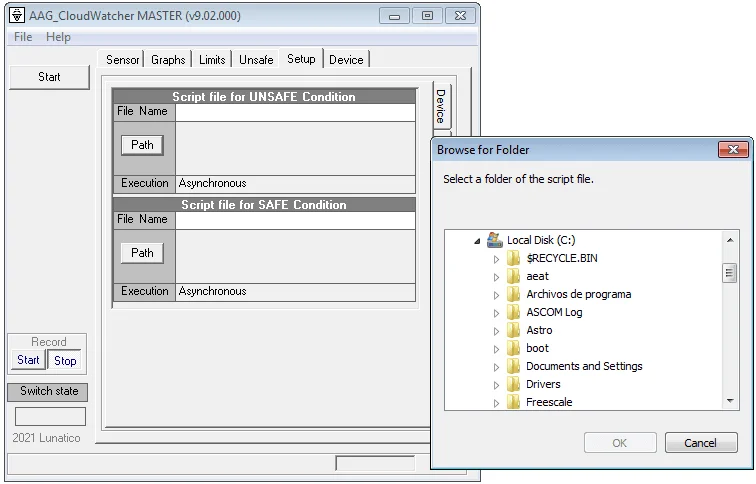The image size is (756, 484).
Task: Click the $RECYCLE.BIN folder icon
Action: click(x=513, y=258)
